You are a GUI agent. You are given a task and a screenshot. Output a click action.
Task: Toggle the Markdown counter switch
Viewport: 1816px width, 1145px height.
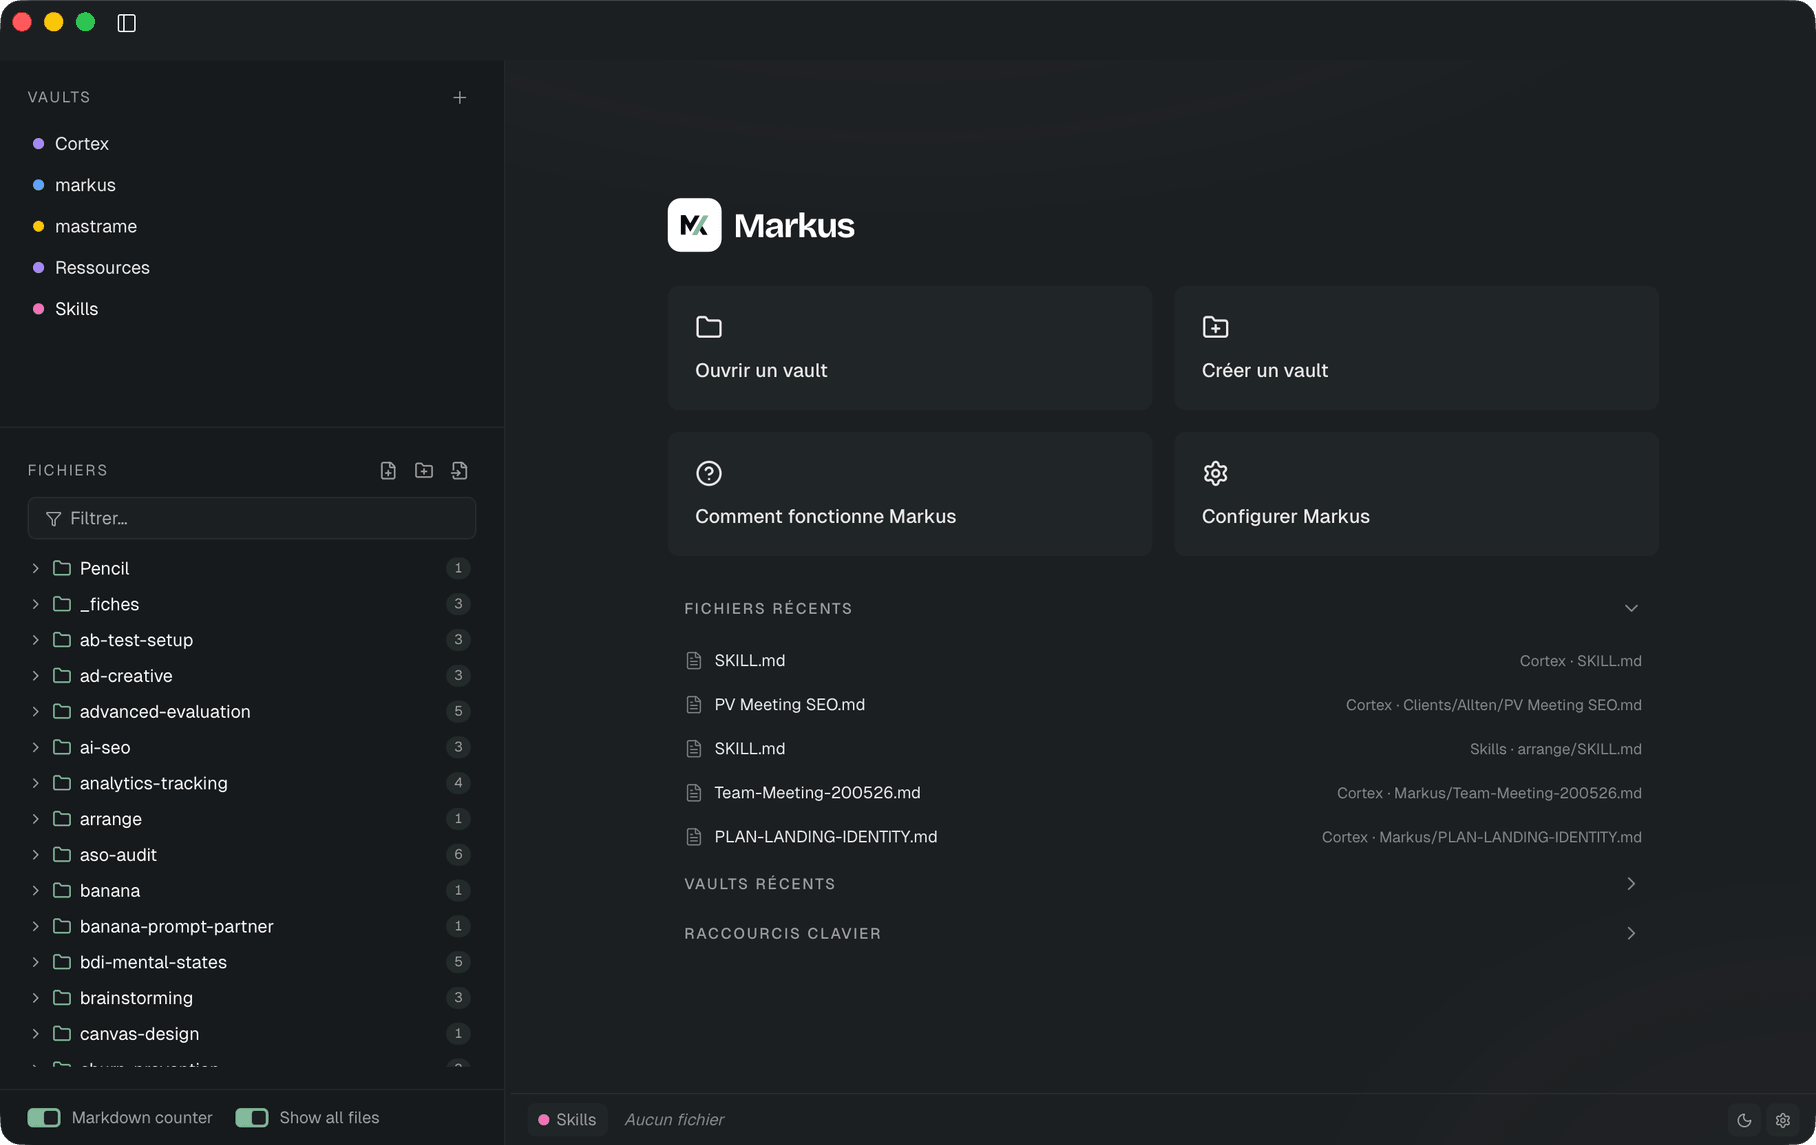tap(44, 1118)
